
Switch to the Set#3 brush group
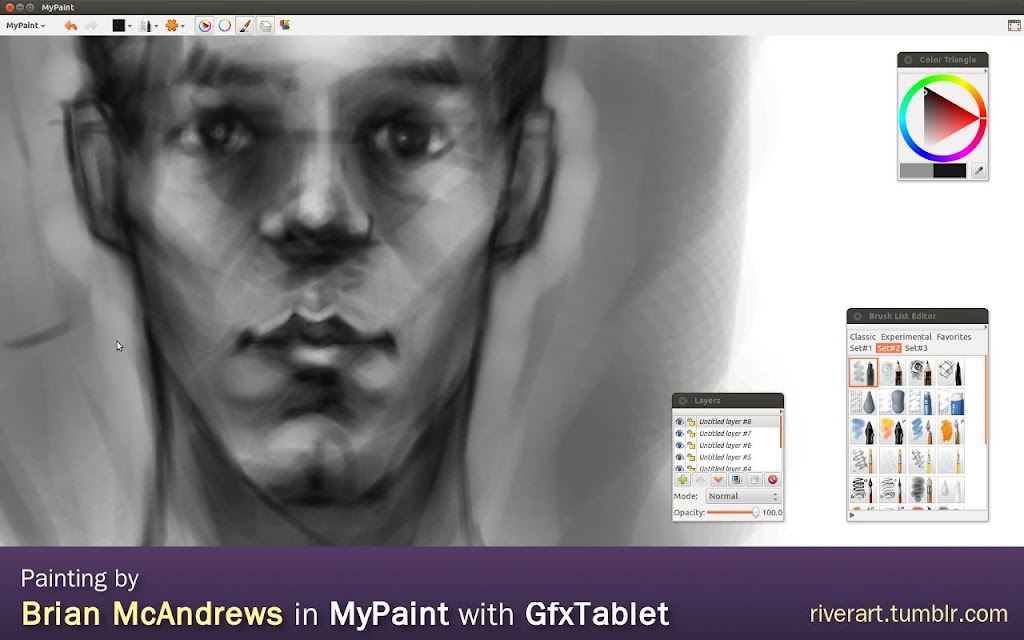pyautogui.click(x=916, y=348)
